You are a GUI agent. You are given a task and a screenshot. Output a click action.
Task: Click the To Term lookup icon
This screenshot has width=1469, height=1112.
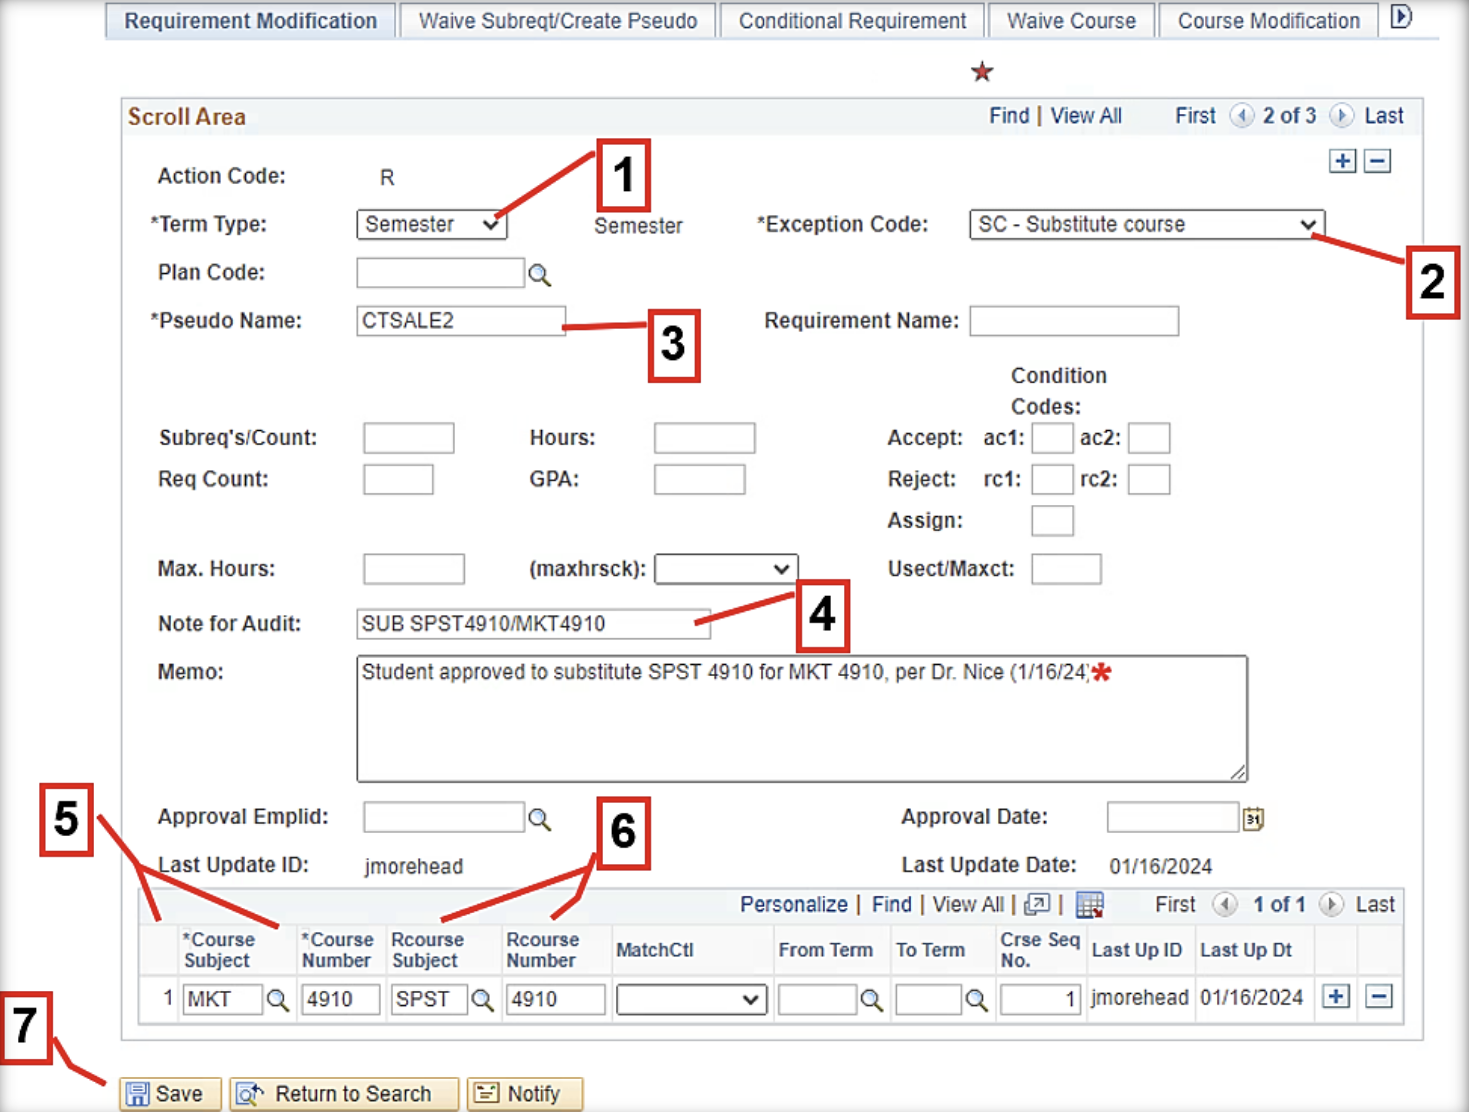[976, 1000]
